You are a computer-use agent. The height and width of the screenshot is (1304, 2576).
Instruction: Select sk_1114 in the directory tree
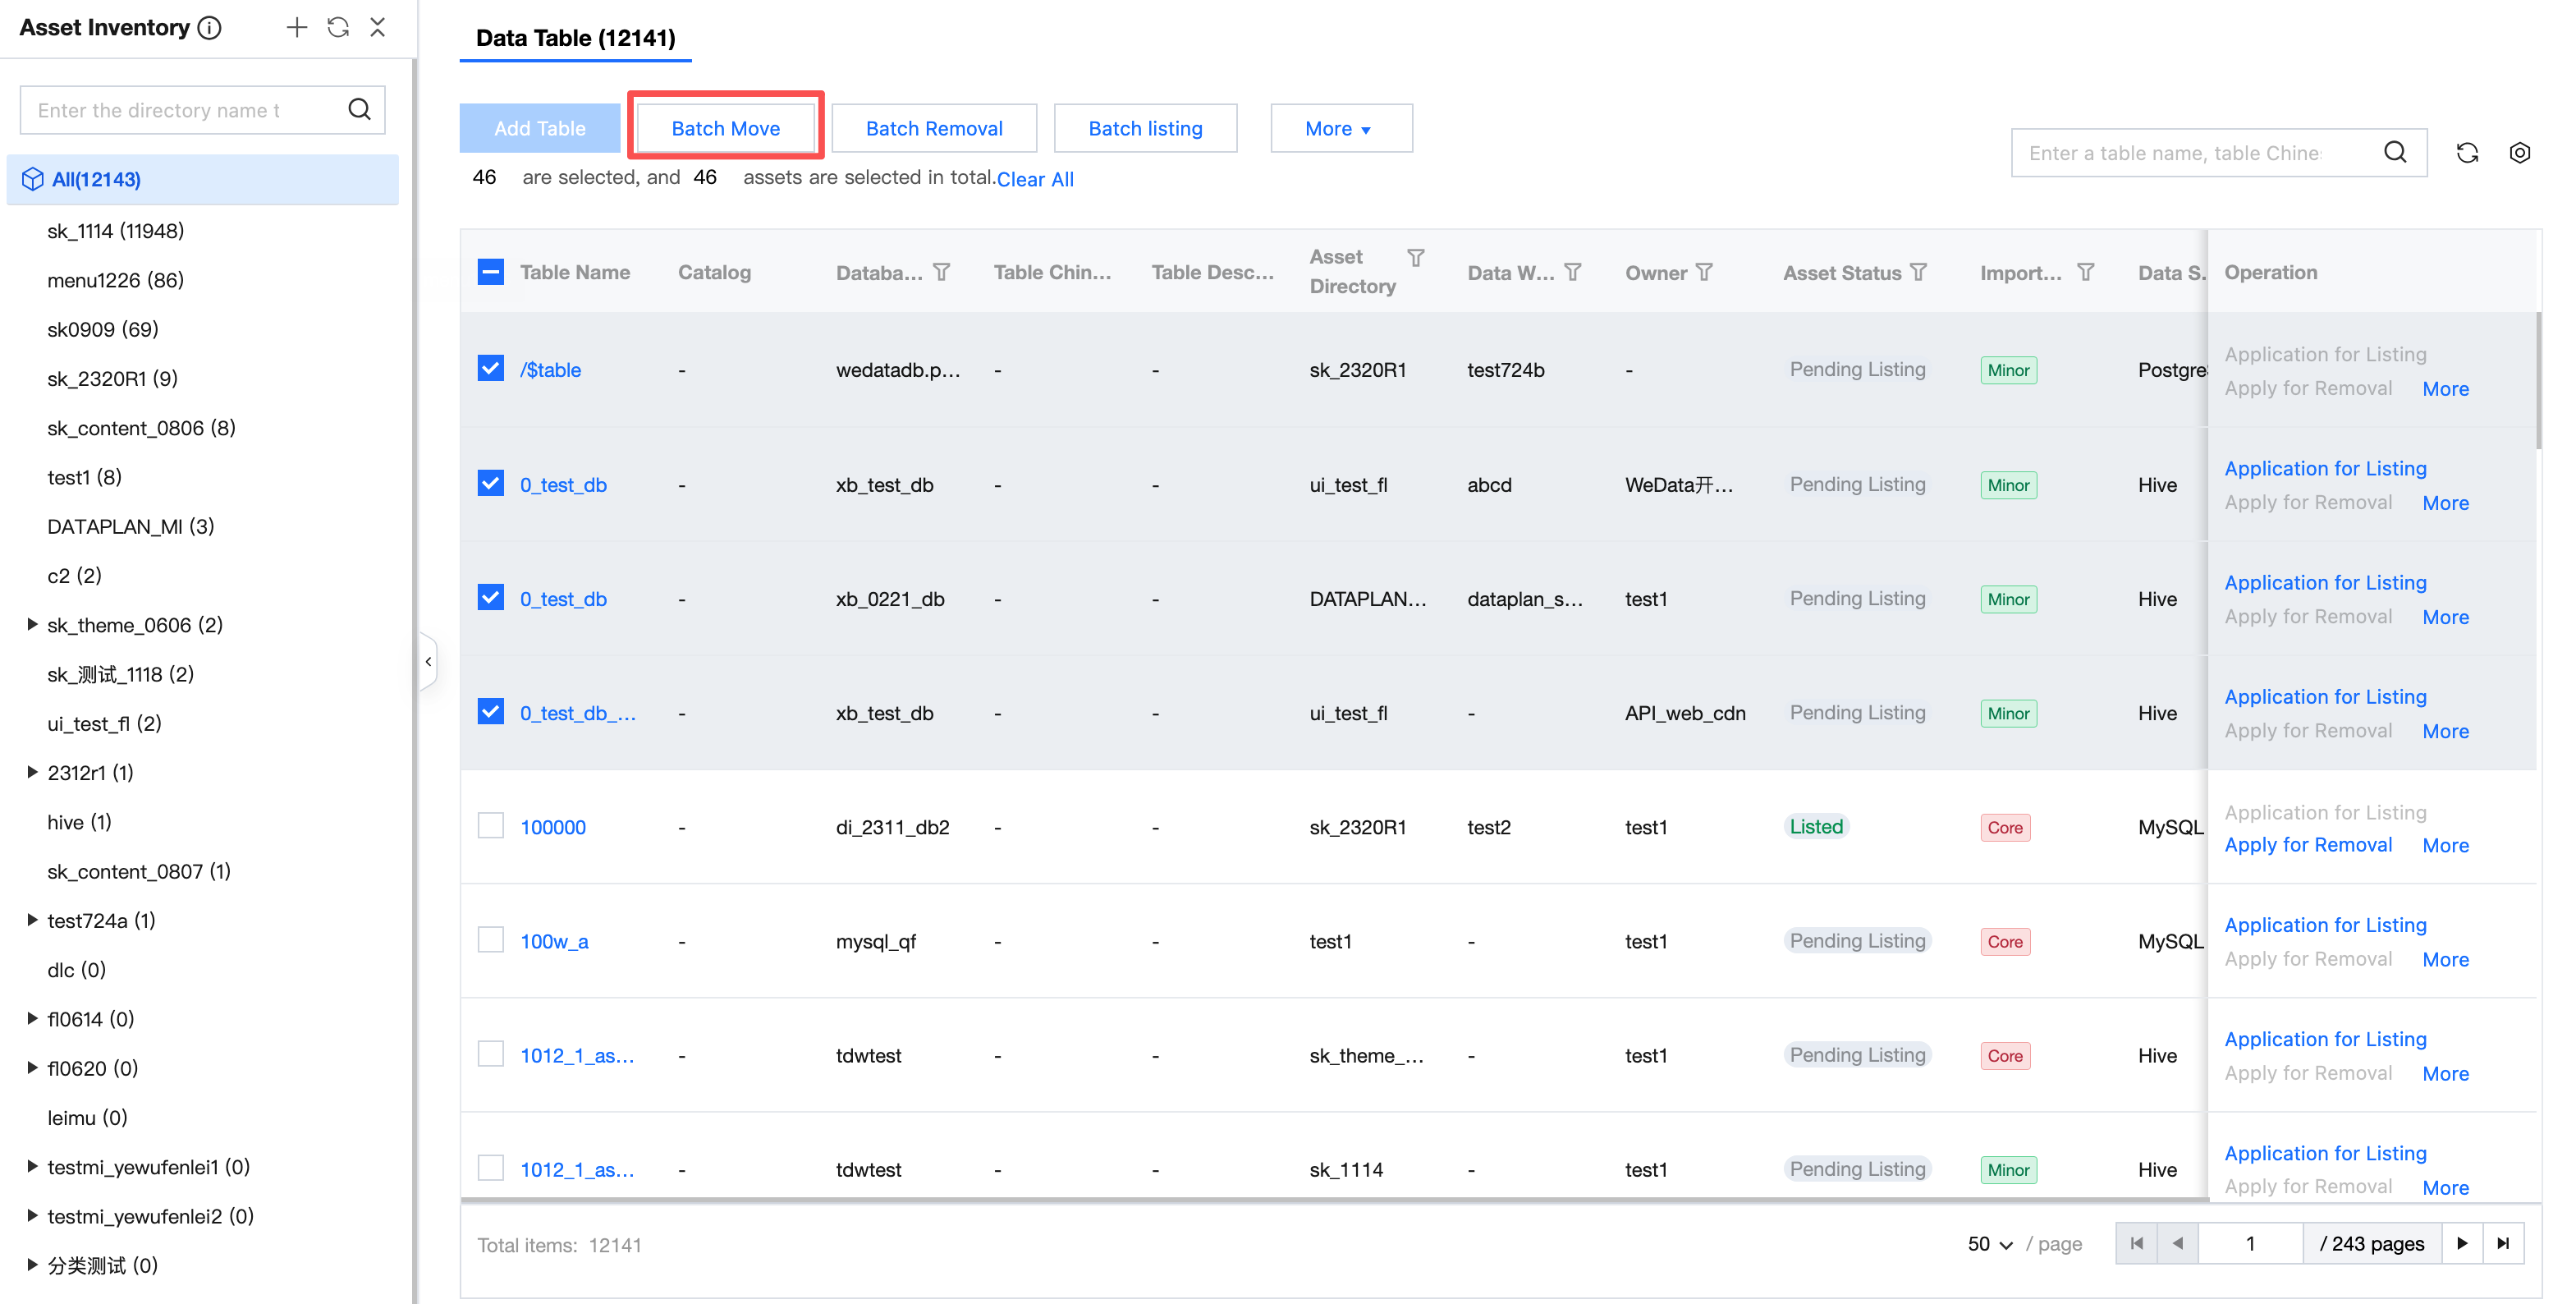[115, 230]
